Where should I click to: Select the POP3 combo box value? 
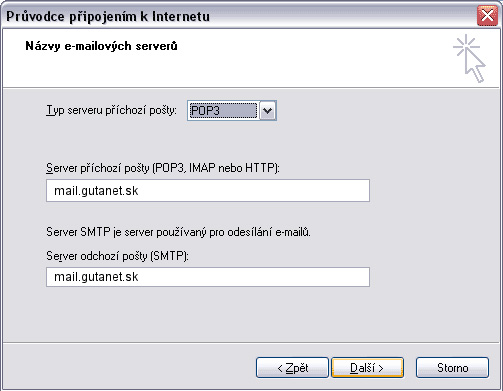(x=223, y=111)
